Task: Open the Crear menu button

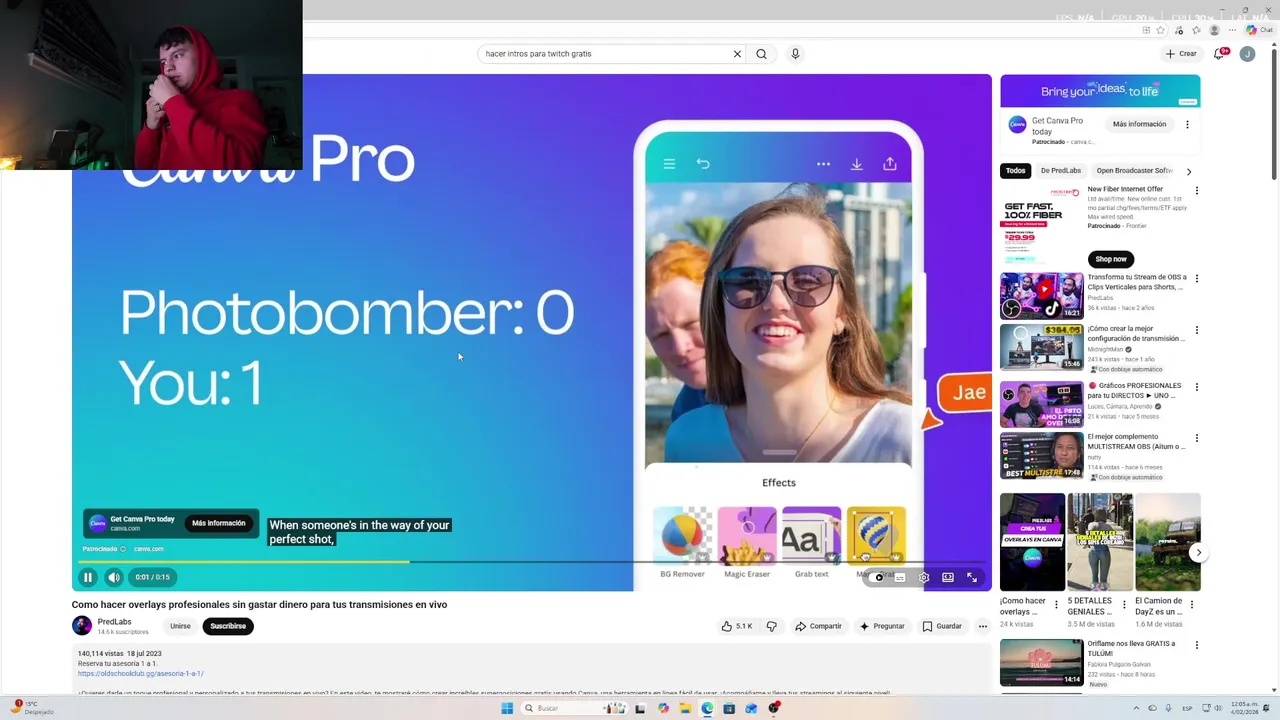Action: pos(1181,54)
